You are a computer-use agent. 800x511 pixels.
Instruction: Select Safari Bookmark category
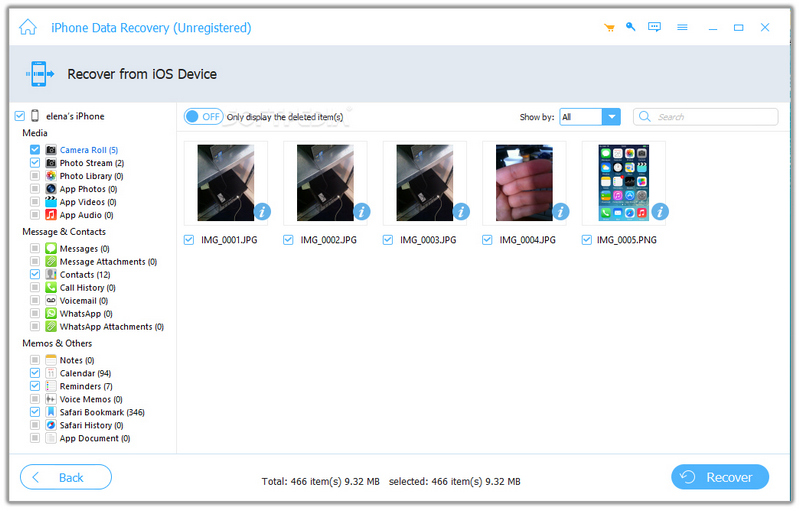101,412
